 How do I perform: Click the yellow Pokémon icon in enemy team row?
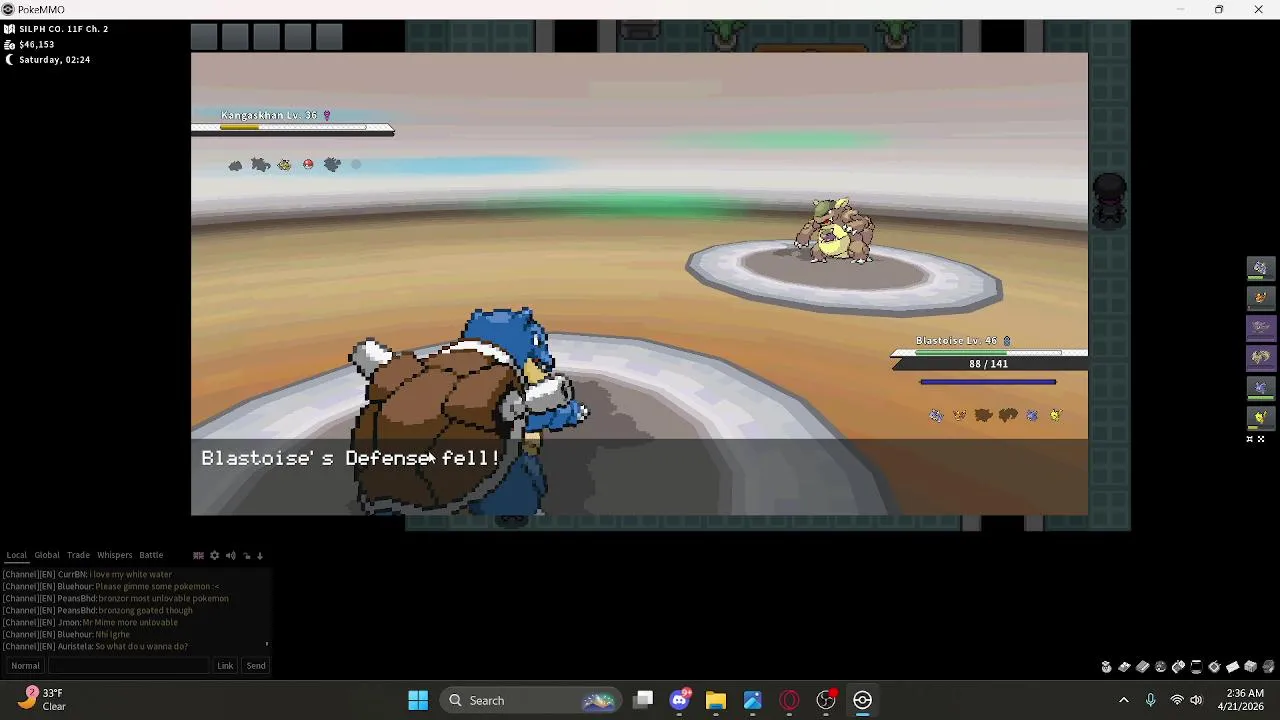click(284, 164)
